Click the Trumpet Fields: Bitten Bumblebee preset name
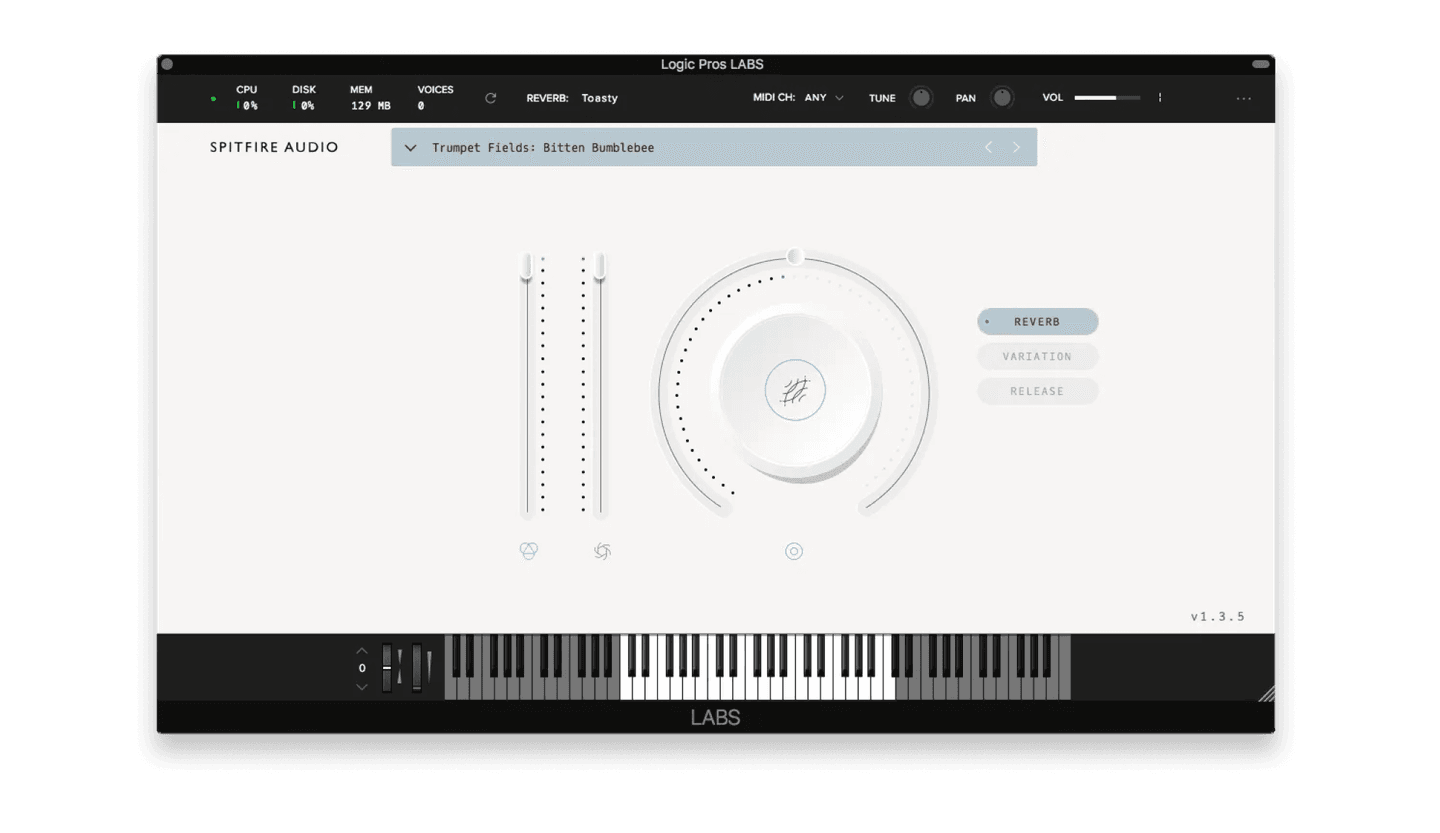This screenshot has width=1440, height=833. 543,148
